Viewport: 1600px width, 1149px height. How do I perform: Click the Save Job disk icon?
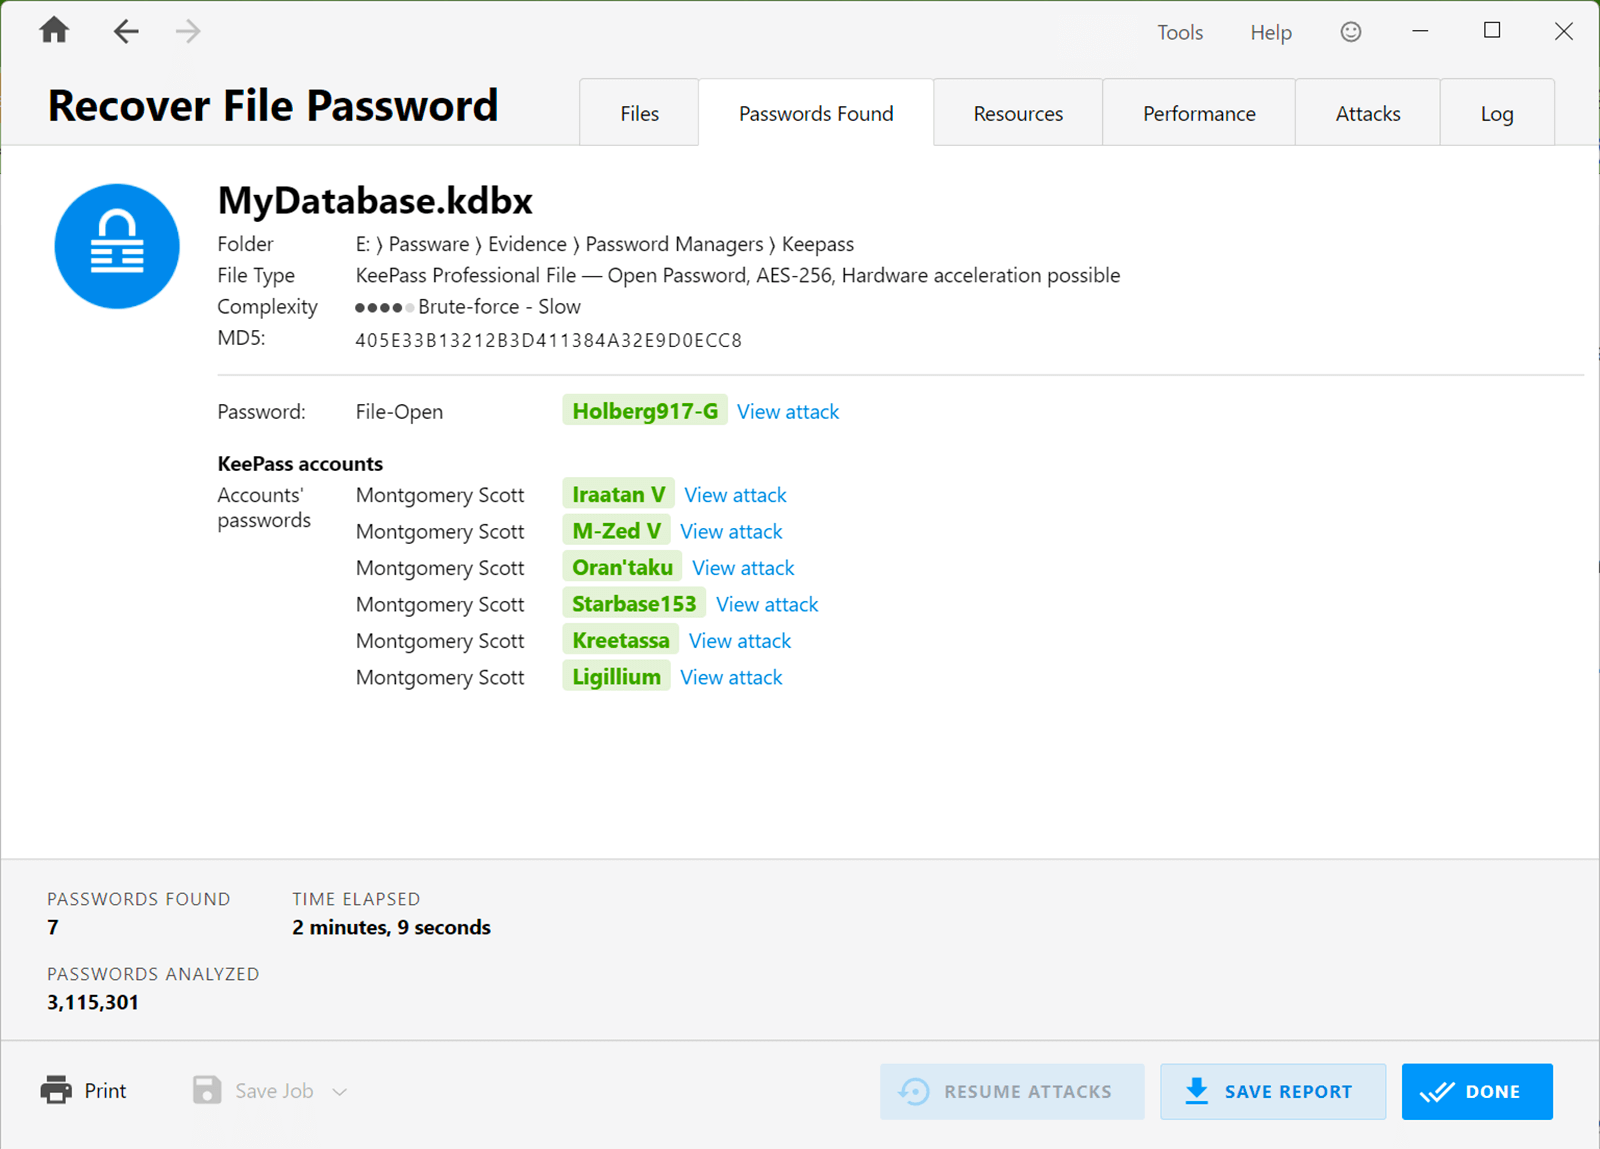pyautogui.click(x=206, y=1090)
